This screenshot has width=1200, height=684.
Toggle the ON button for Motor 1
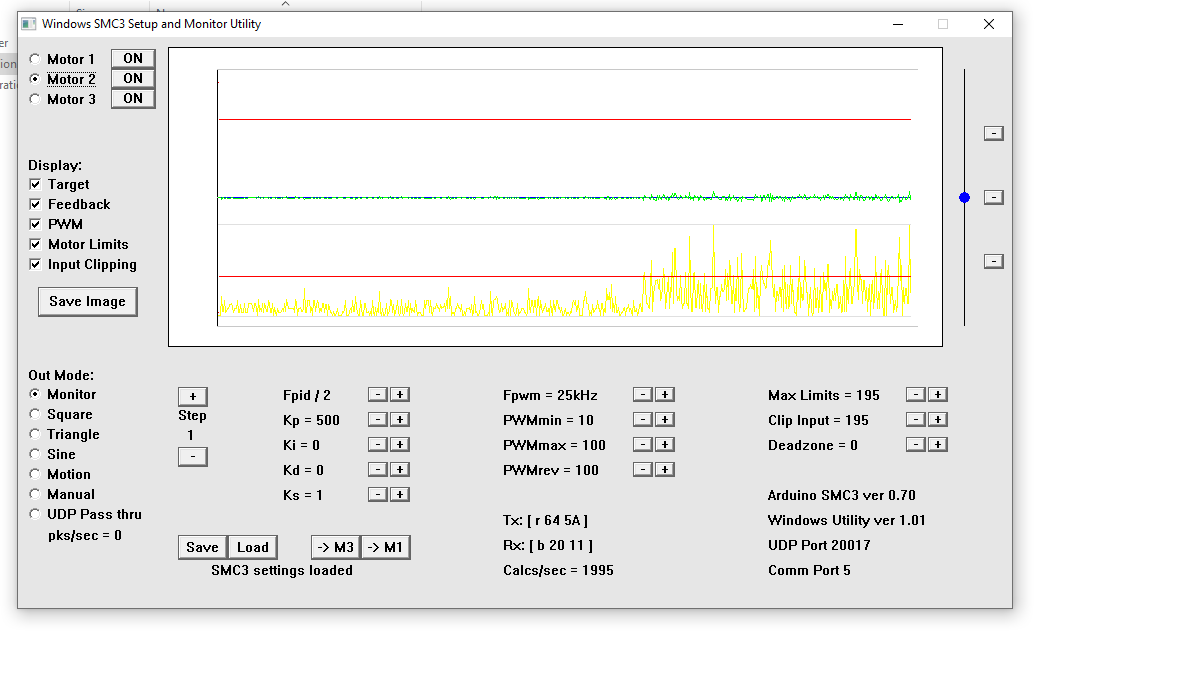point(133,58)
